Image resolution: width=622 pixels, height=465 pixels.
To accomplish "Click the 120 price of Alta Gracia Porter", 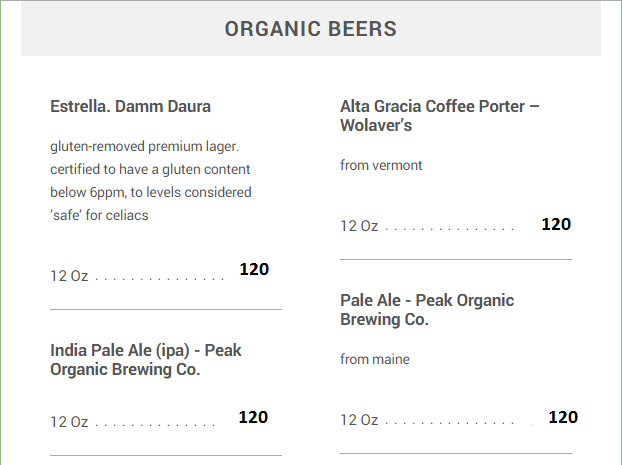I will point(555,225).
